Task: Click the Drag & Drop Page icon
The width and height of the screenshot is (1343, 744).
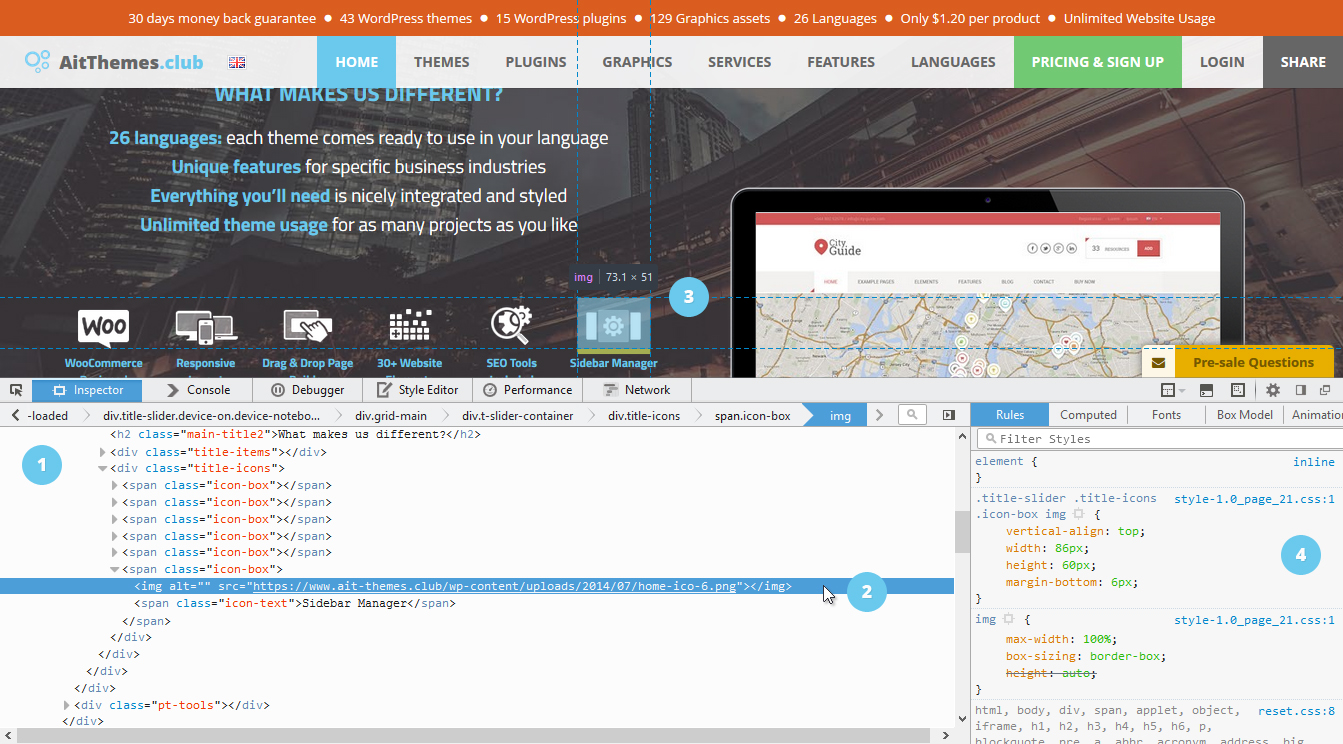Action: [x=308, y=327]
